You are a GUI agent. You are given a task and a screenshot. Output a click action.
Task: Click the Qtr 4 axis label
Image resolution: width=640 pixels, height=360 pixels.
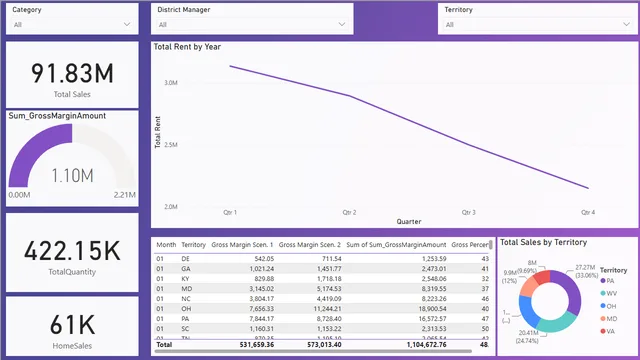click(x=588, y=212)
